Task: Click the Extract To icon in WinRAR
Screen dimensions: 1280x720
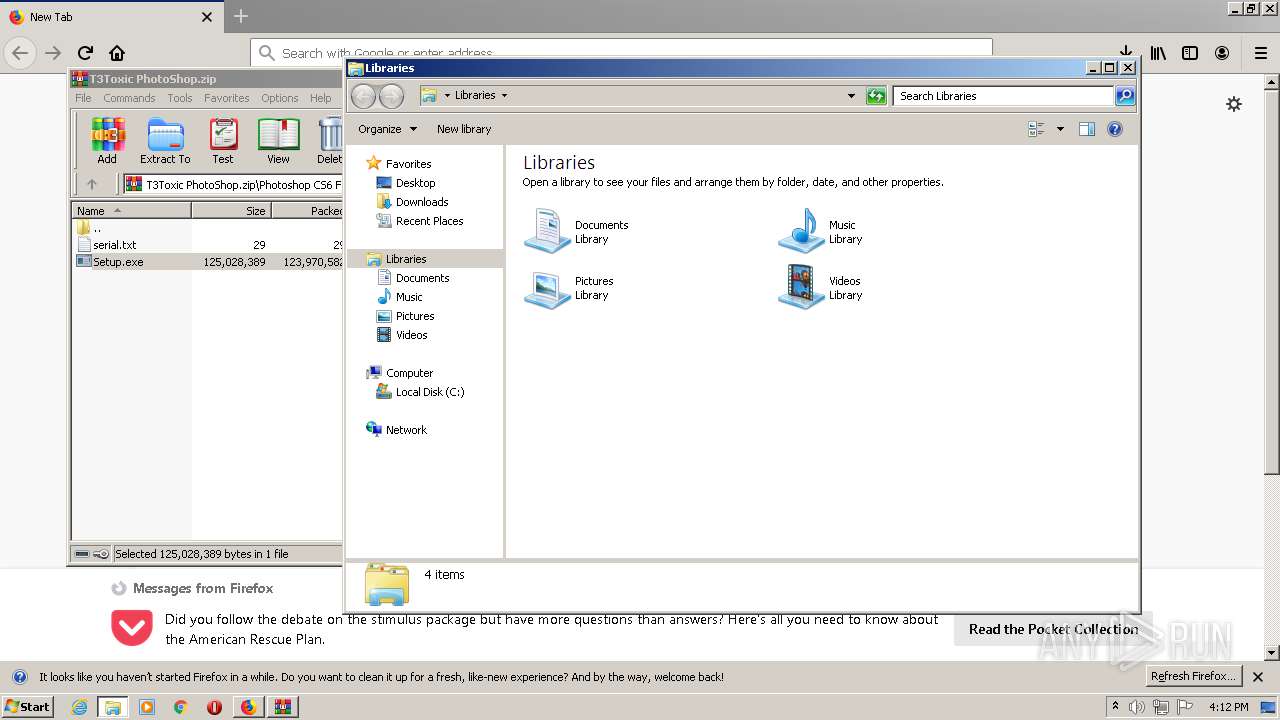Action: [165, 140]
